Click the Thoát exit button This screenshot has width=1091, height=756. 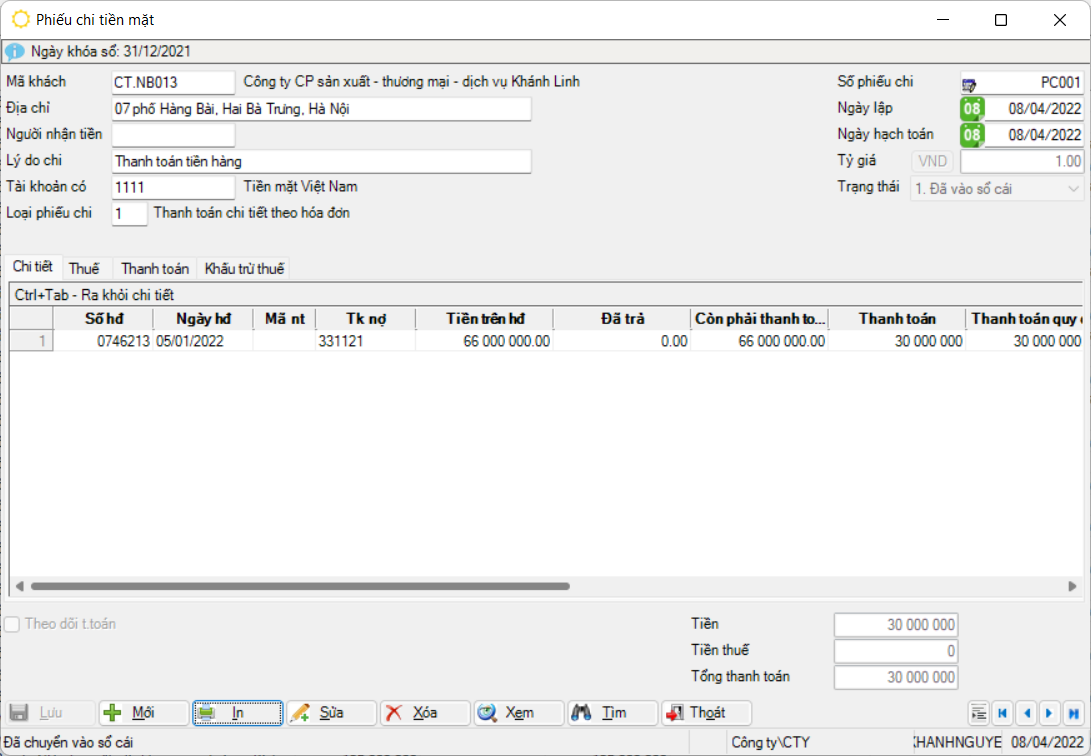click(x=705, y=713)
